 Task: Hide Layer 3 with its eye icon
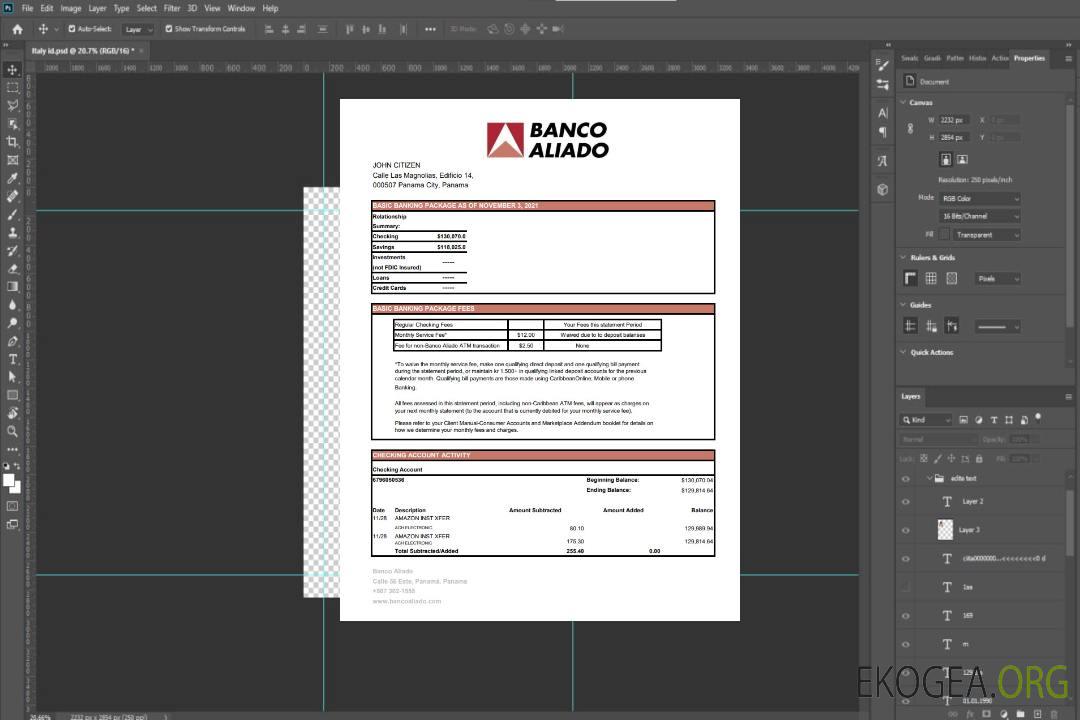point(906,531)
